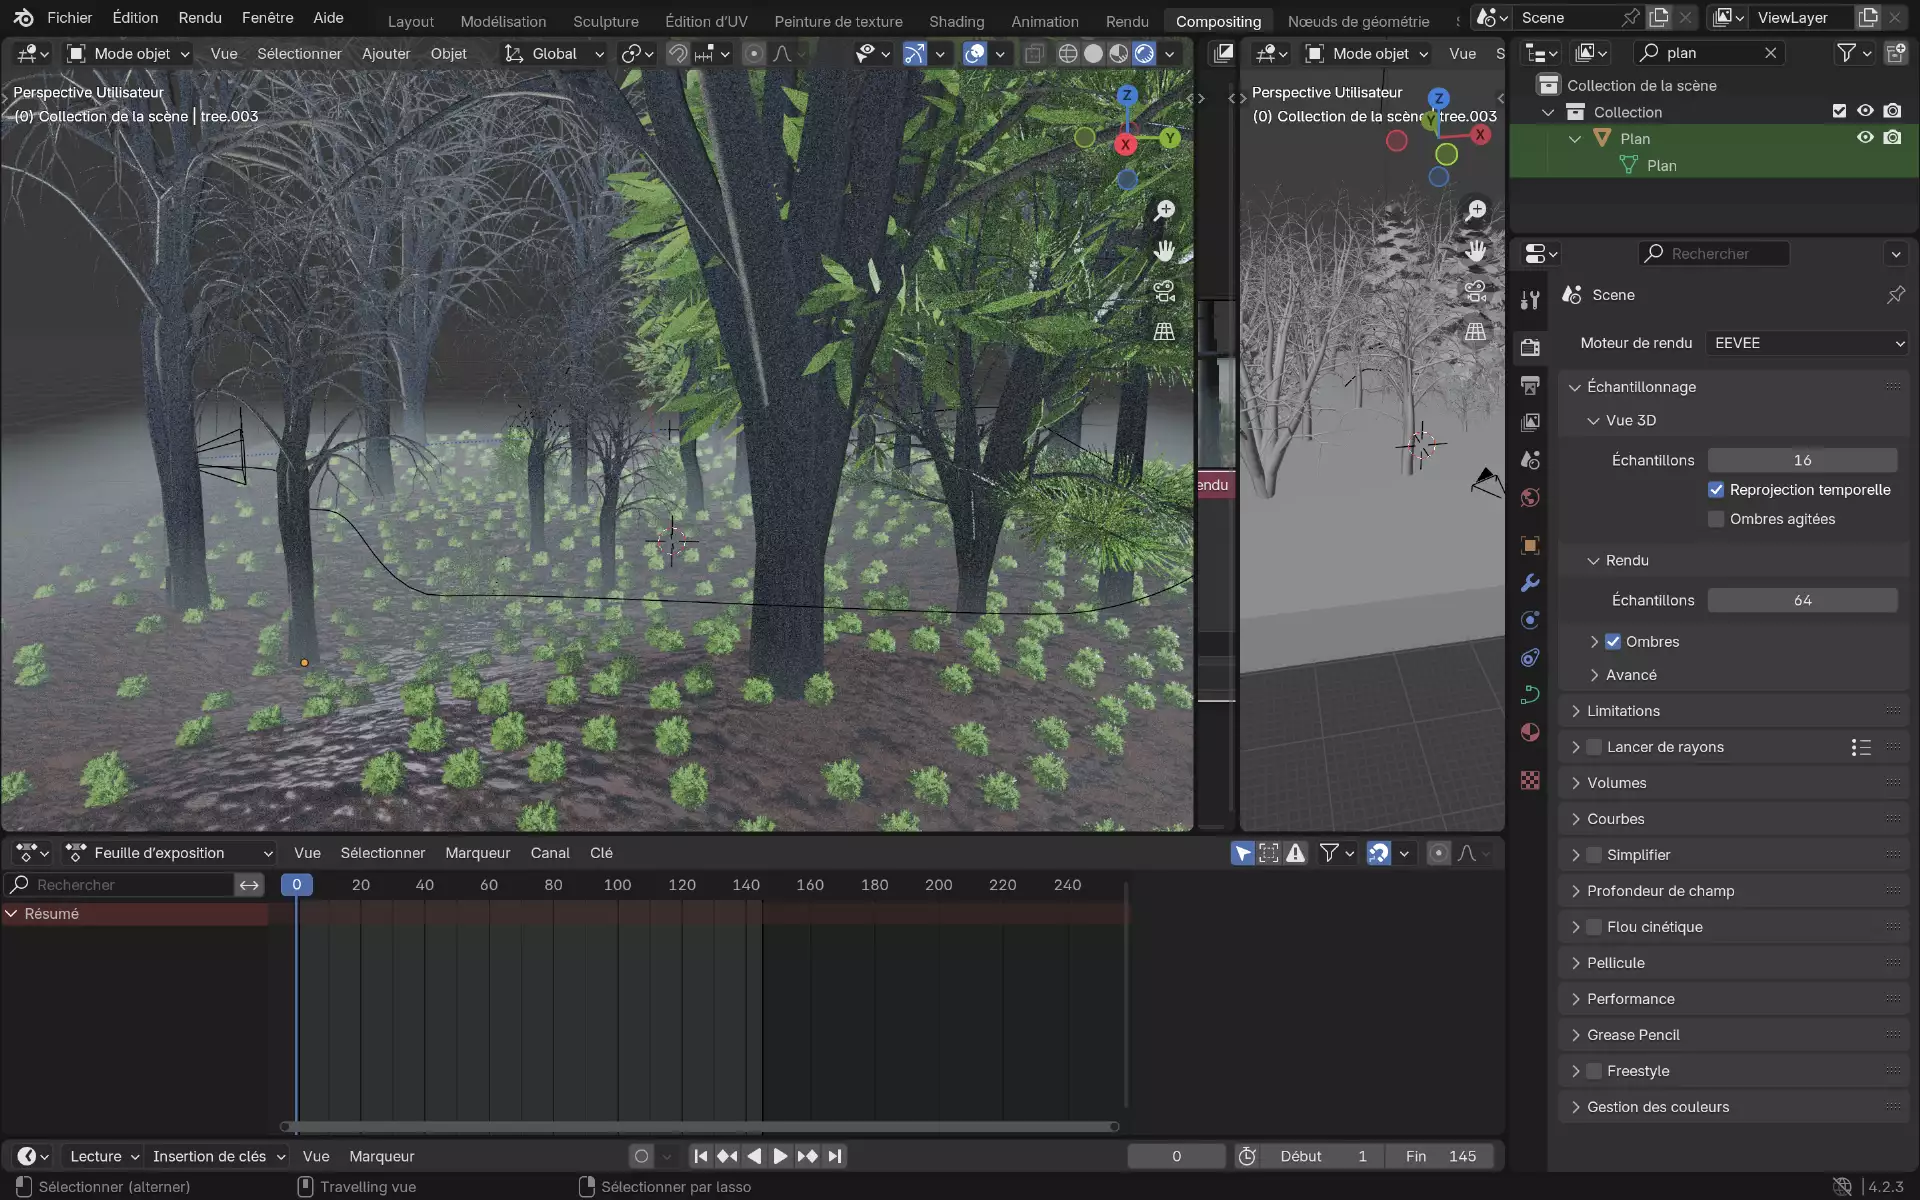Switch to the Shading workspace tab

click(x=957, y=21)
